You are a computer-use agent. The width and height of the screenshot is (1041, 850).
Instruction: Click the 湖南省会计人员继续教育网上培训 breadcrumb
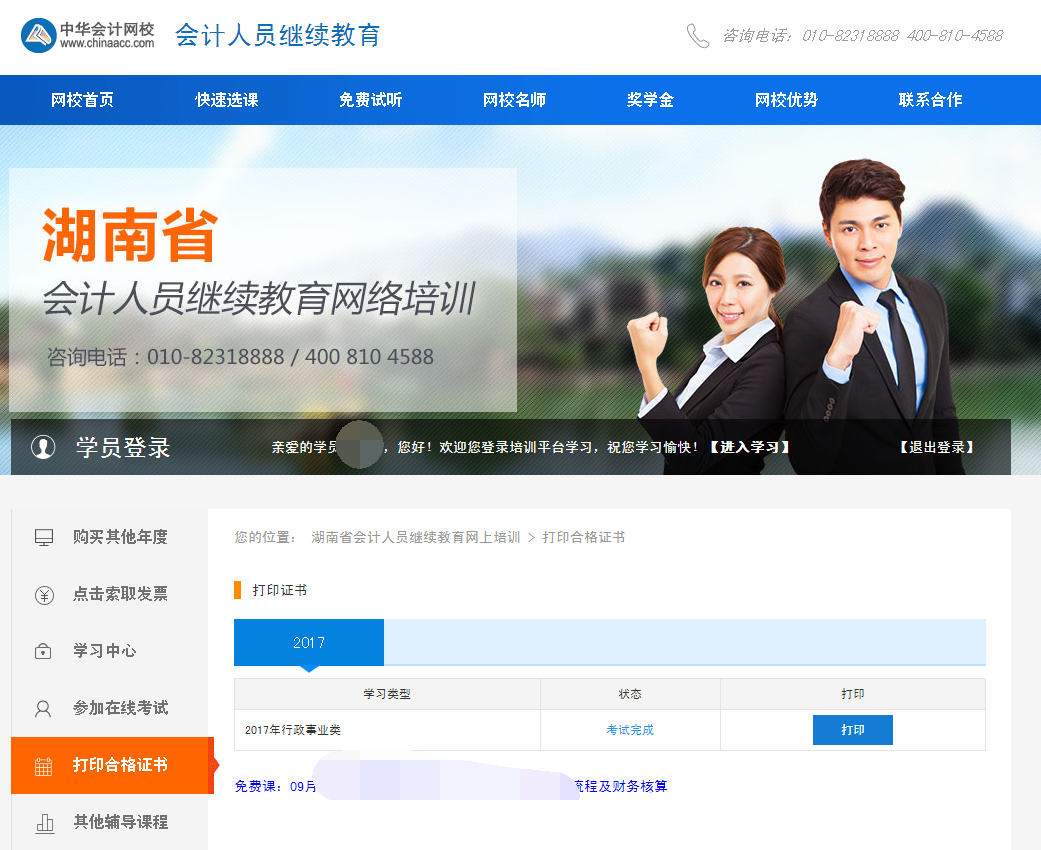[x=415, y=537]
